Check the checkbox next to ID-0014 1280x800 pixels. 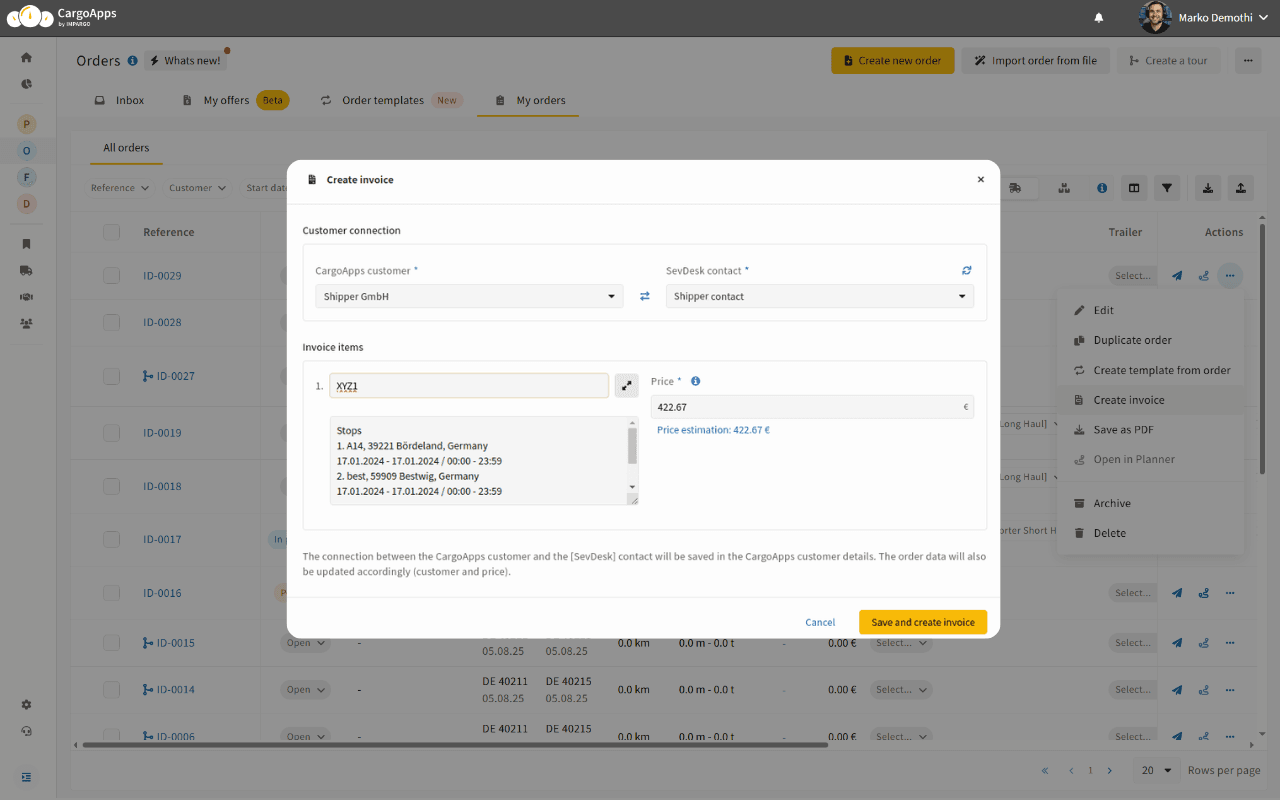(111, 689)
